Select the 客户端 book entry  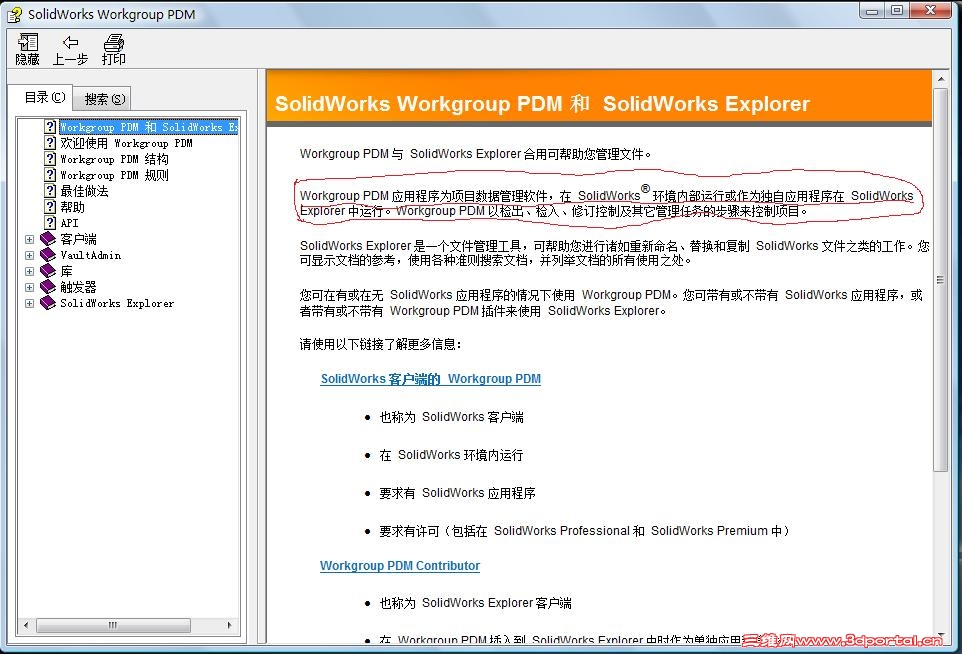(x=79, y=239)
